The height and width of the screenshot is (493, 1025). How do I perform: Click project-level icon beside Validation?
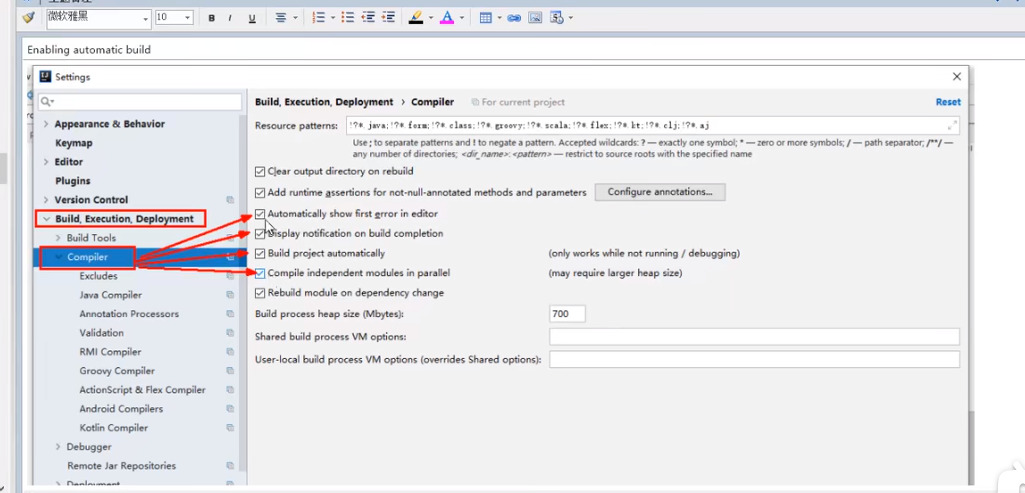230,333
